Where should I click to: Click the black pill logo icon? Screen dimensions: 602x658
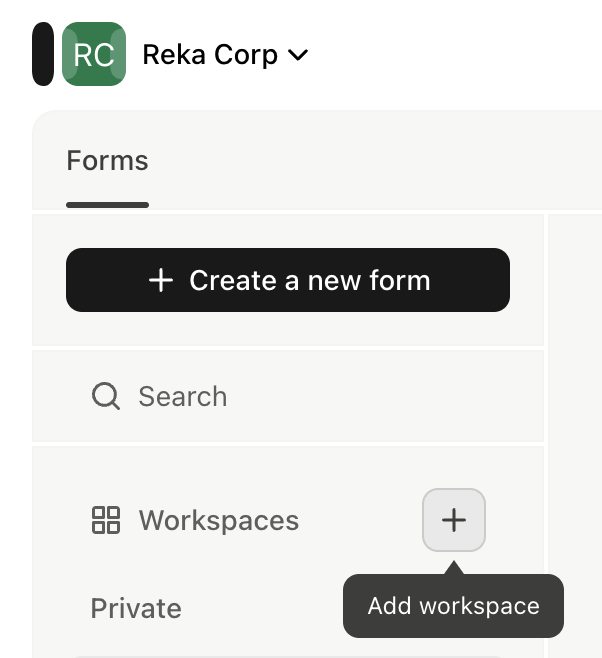click(43, 54)
